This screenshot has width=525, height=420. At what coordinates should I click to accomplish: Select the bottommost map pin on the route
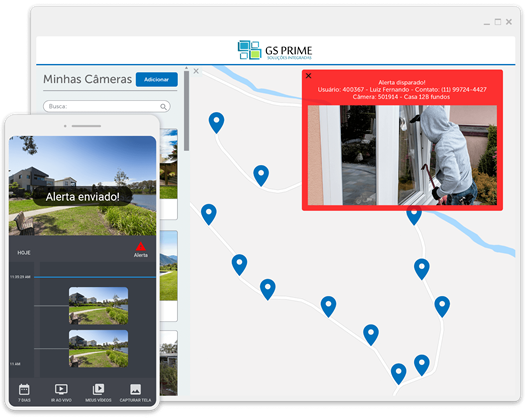tap(398, 374)
